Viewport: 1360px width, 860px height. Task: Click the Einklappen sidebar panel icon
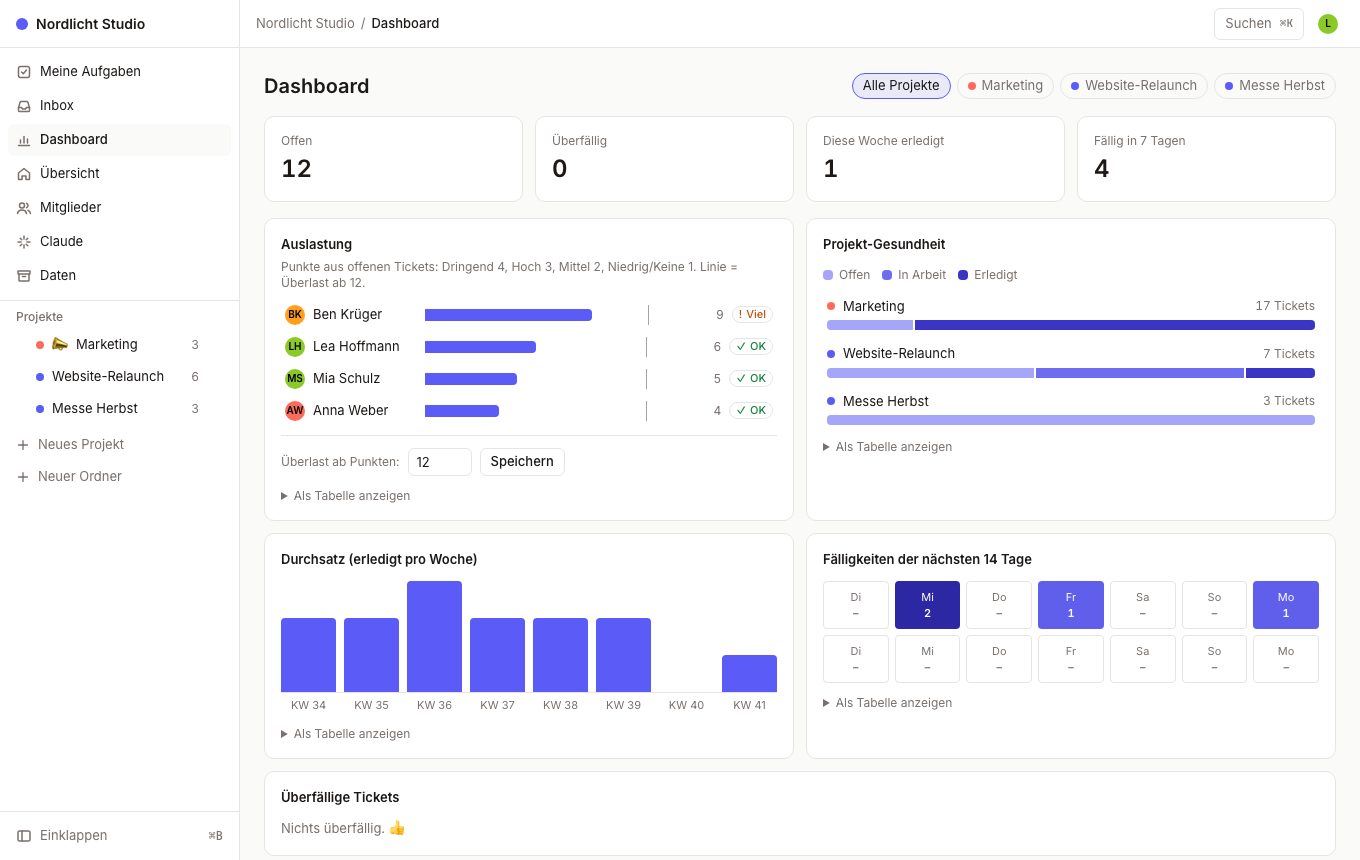click(24, 836)
